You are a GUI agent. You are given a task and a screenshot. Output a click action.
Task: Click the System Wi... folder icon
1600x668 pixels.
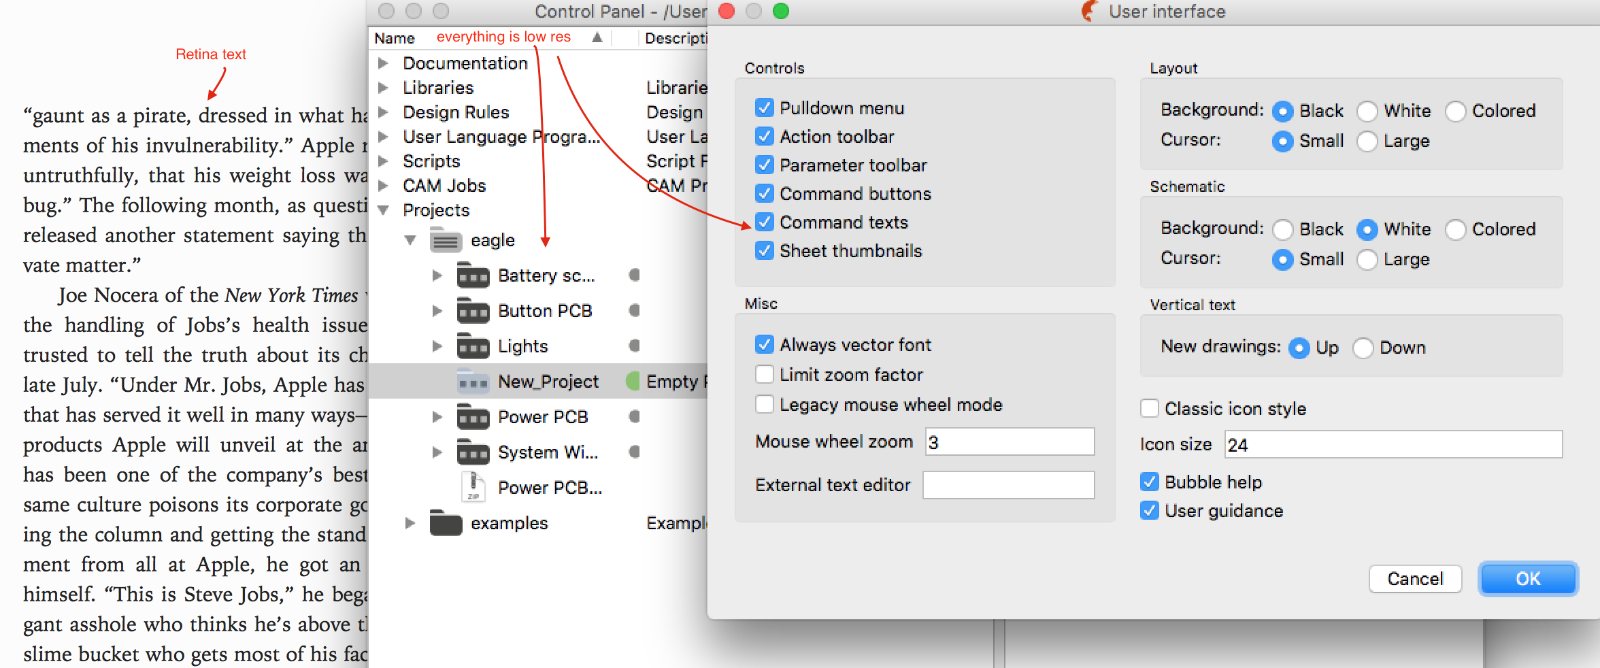click(x=473, y=452)
